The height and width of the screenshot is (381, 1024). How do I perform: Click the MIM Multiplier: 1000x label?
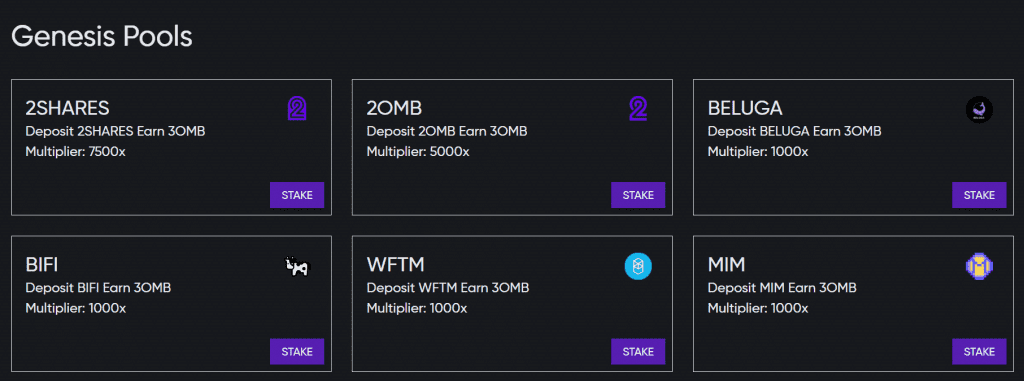758,308
